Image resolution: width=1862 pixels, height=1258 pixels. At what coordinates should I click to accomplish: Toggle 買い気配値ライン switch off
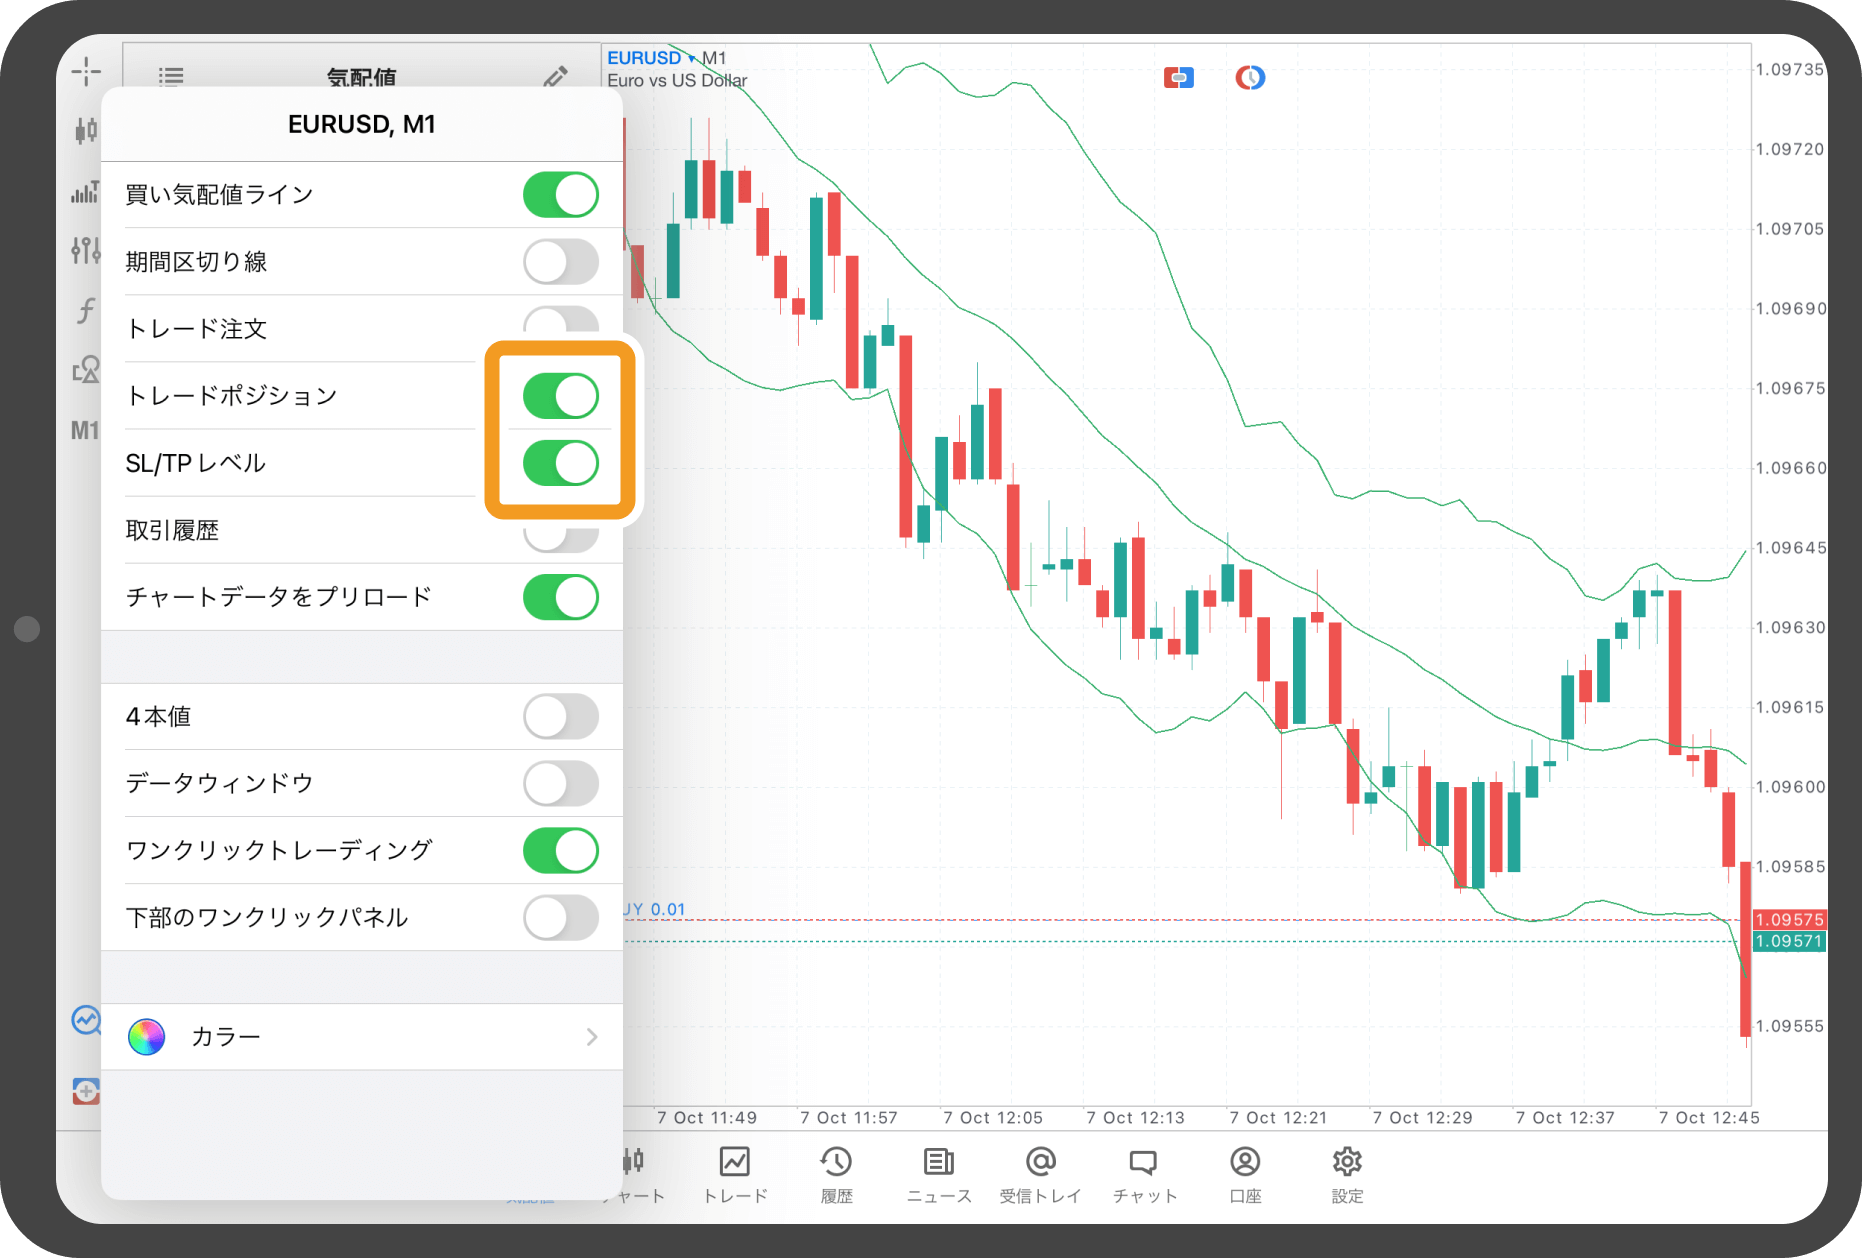pyautogui.click(x=560, y=195)
